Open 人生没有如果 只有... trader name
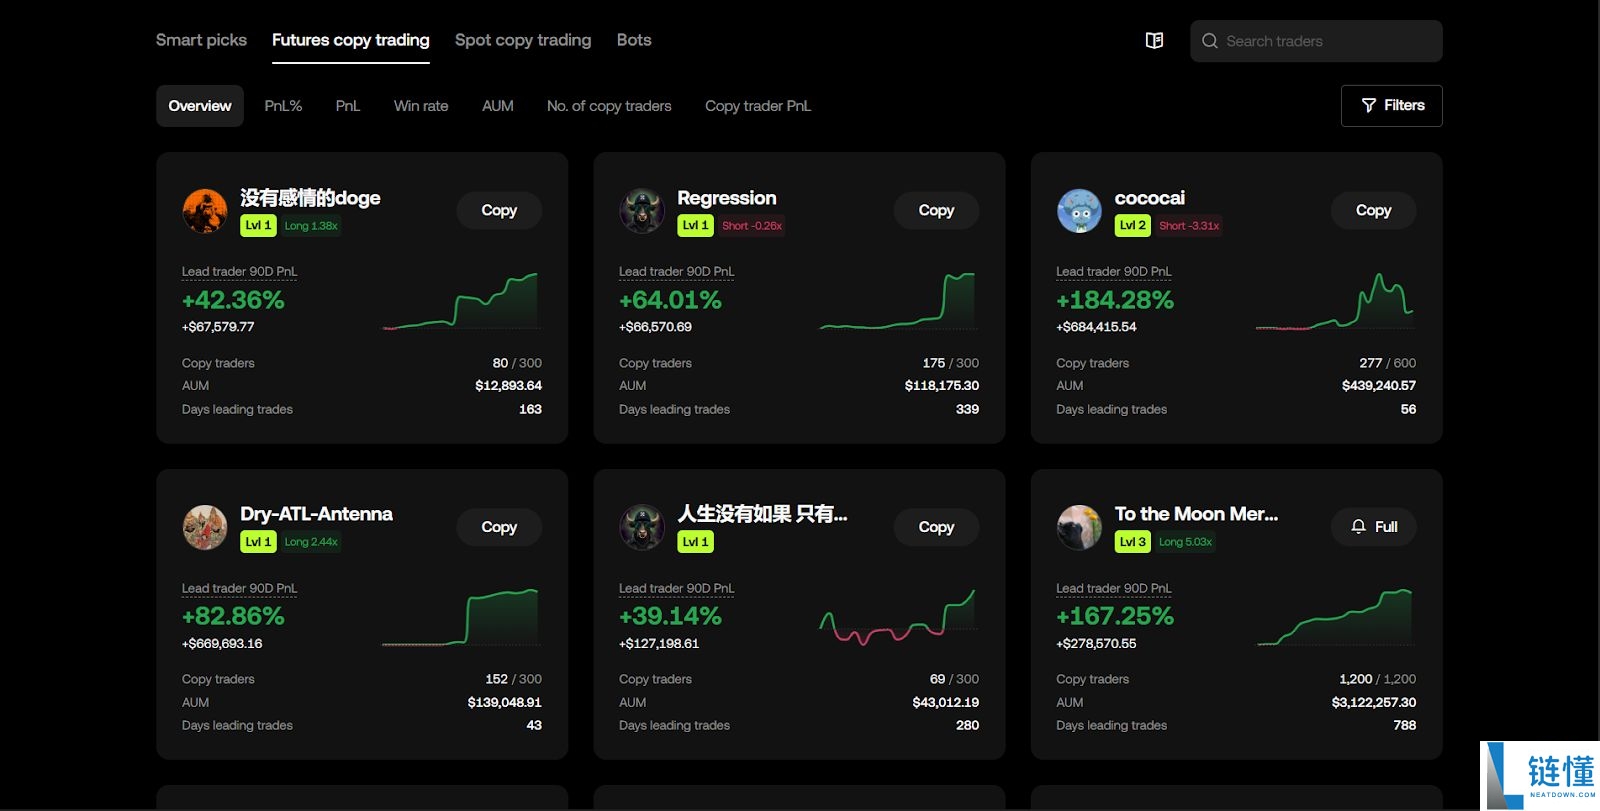The height and width of the screenshot is (811, 1600). pyautogui.click(x=762, y=514)
